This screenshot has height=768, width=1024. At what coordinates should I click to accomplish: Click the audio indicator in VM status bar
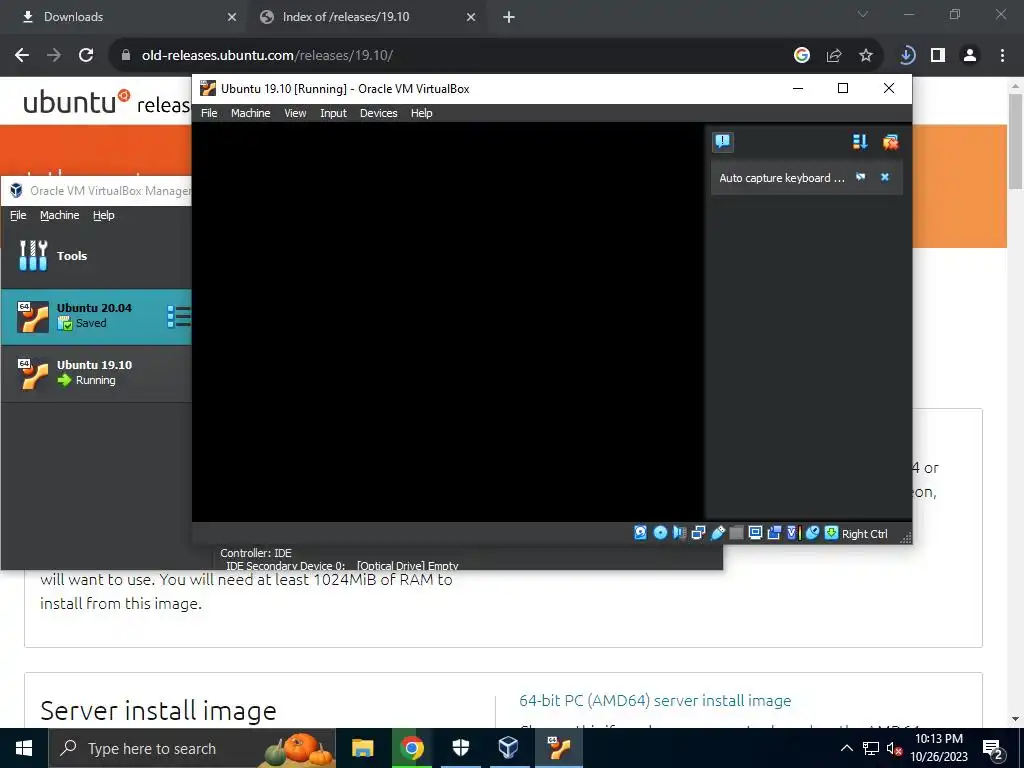(679, 533)
